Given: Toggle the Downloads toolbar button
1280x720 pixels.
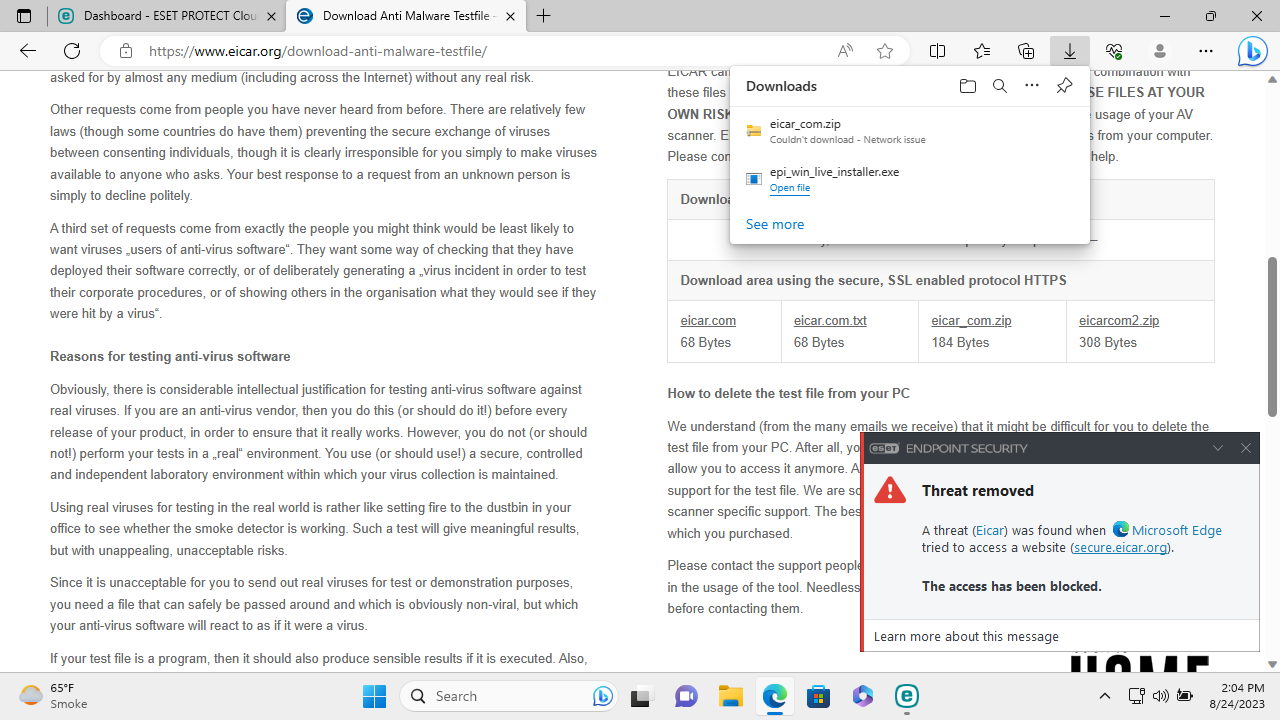Looking at the screenshot, I should (x=1070, y=51).
